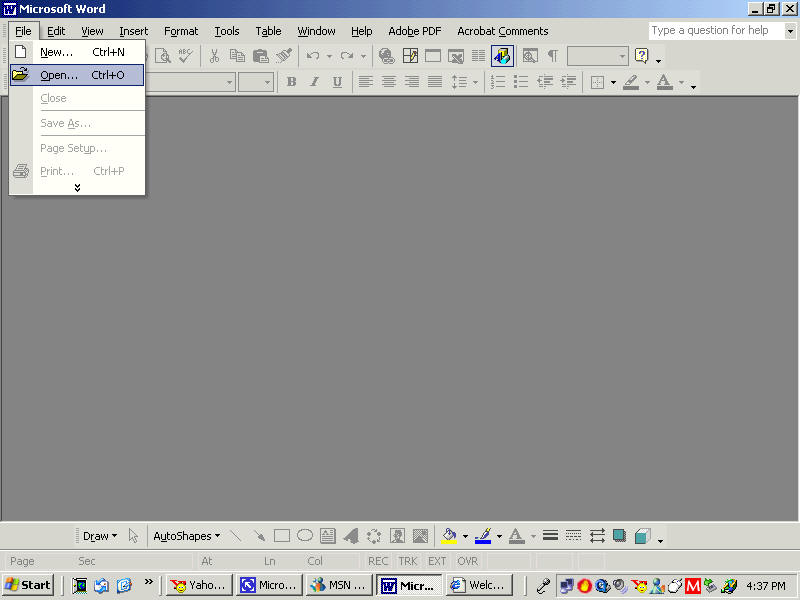The width and height of the screenshot is (800, 600).
Task: Toggle Underline formatting
Action: point(337,82)
